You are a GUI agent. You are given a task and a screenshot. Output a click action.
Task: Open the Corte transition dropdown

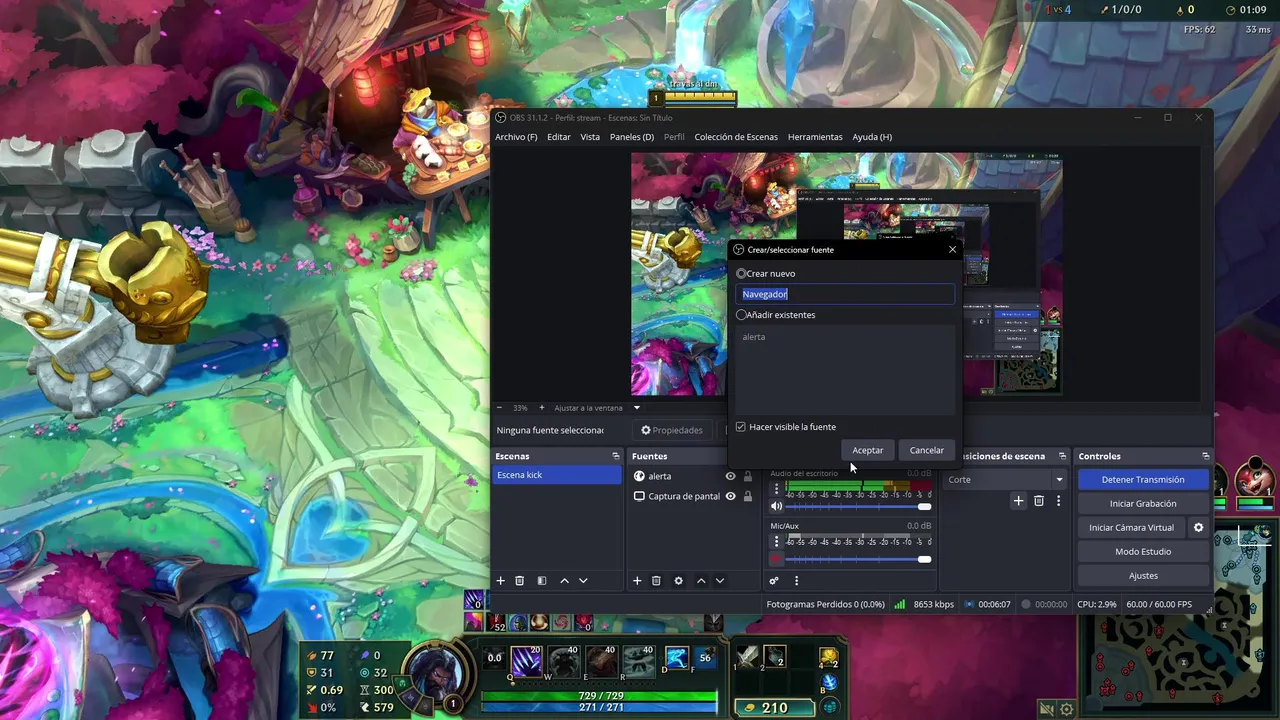[x=1005, y=480]
